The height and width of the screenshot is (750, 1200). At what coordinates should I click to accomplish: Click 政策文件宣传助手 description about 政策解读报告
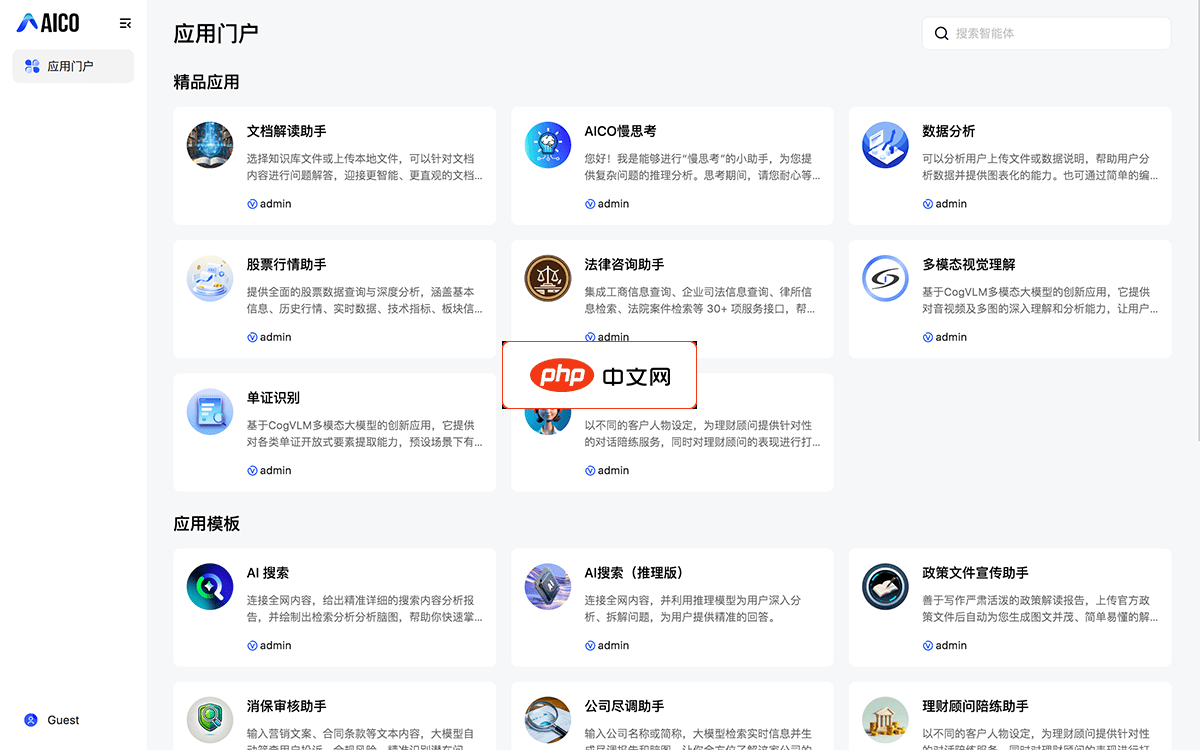coord(1040,609)
